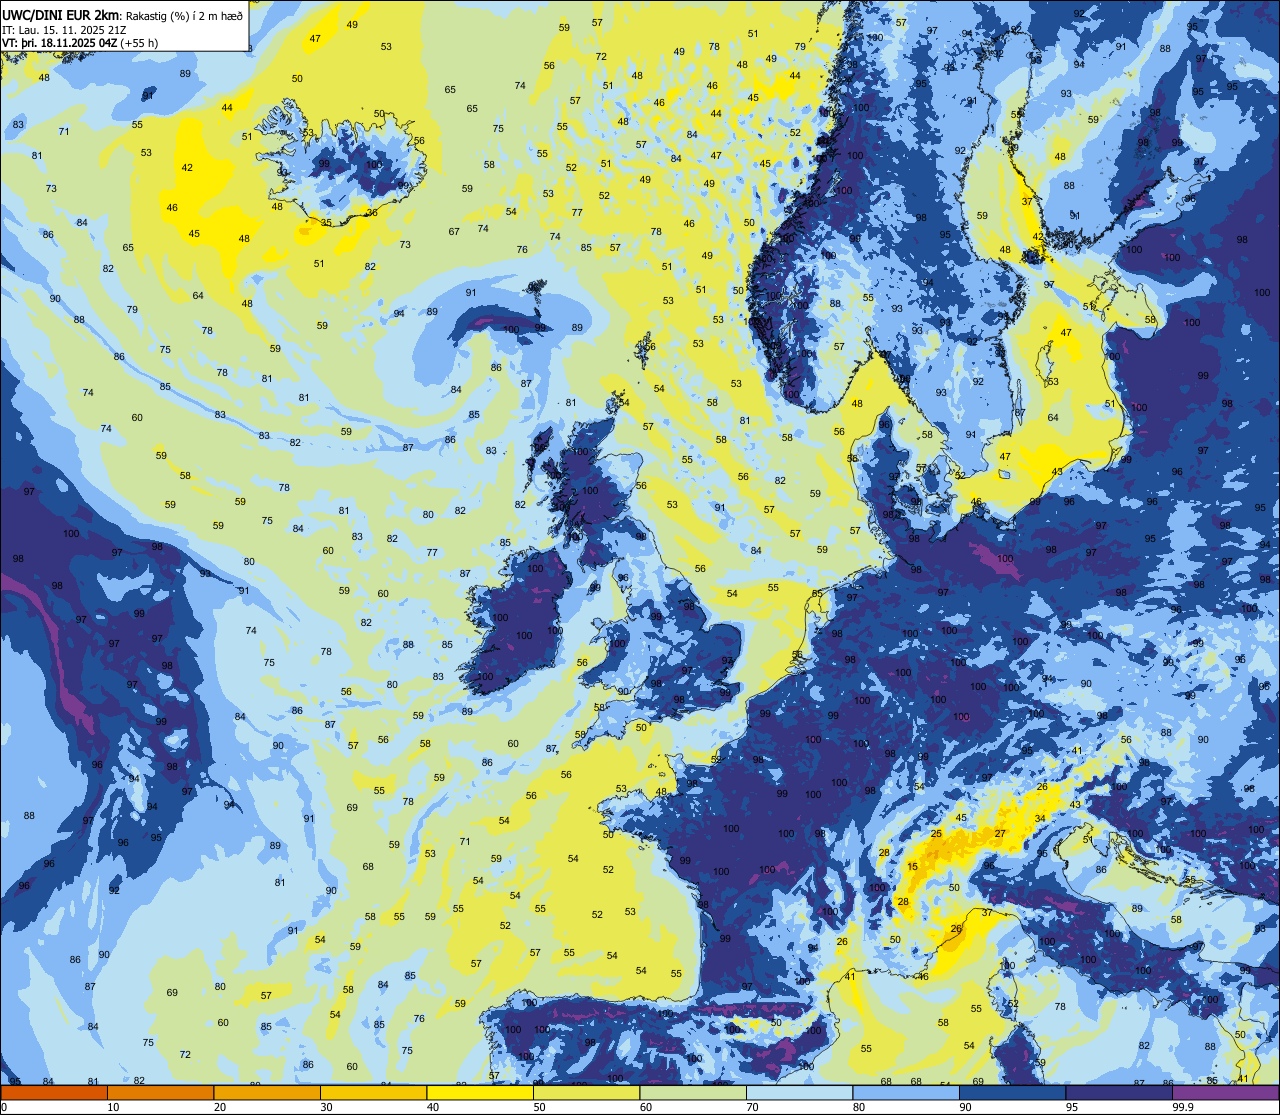Click the yellow-green 60–70 legend color segment

point(693,1092)
